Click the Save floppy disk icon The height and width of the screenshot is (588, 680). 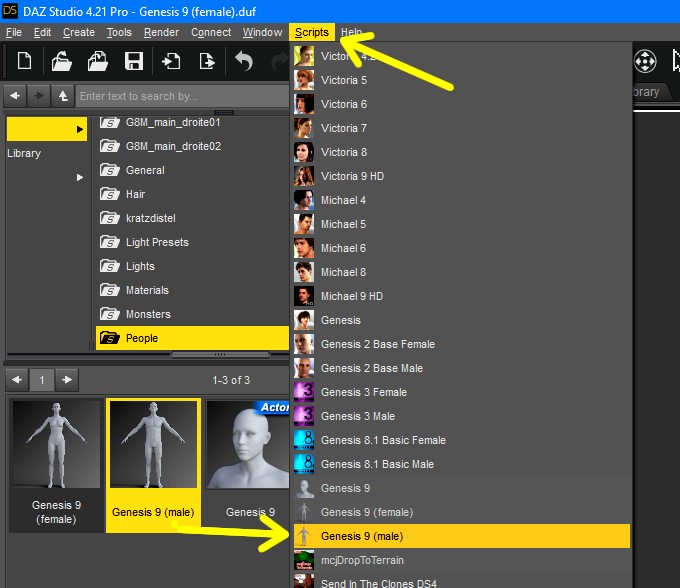click(x=134, y=61)
